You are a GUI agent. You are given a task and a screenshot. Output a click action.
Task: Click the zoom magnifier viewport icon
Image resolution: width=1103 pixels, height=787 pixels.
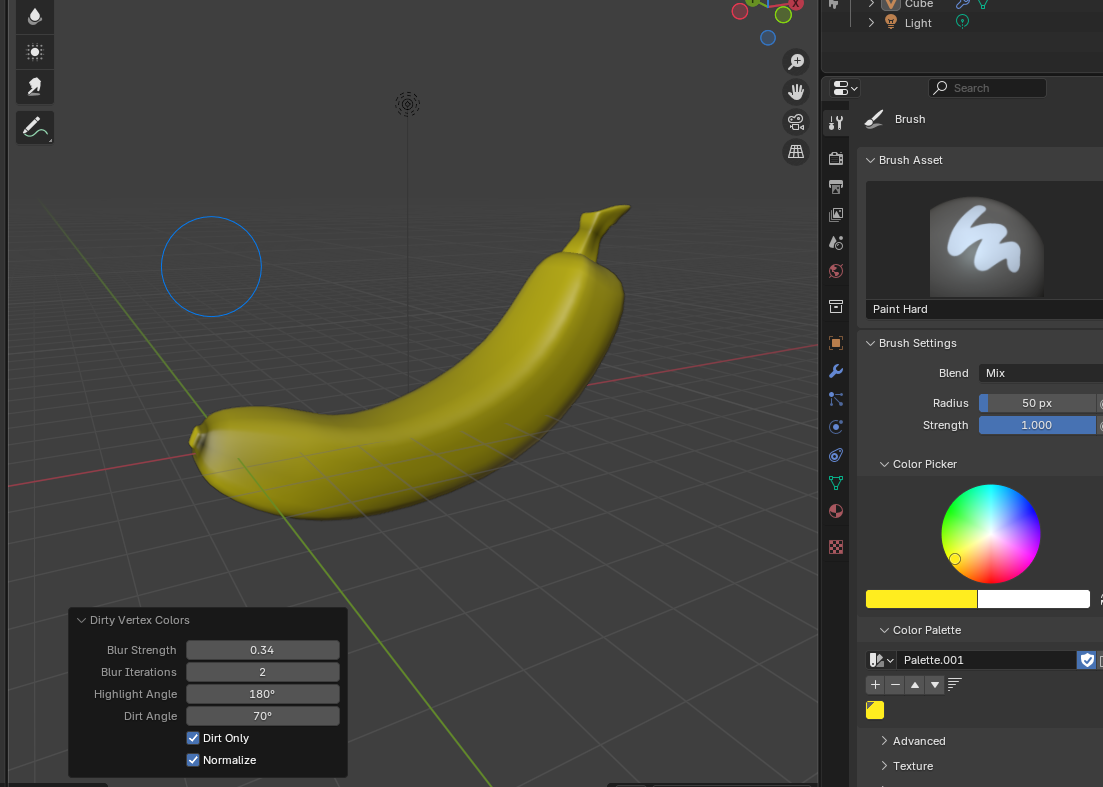pos(796,63)
